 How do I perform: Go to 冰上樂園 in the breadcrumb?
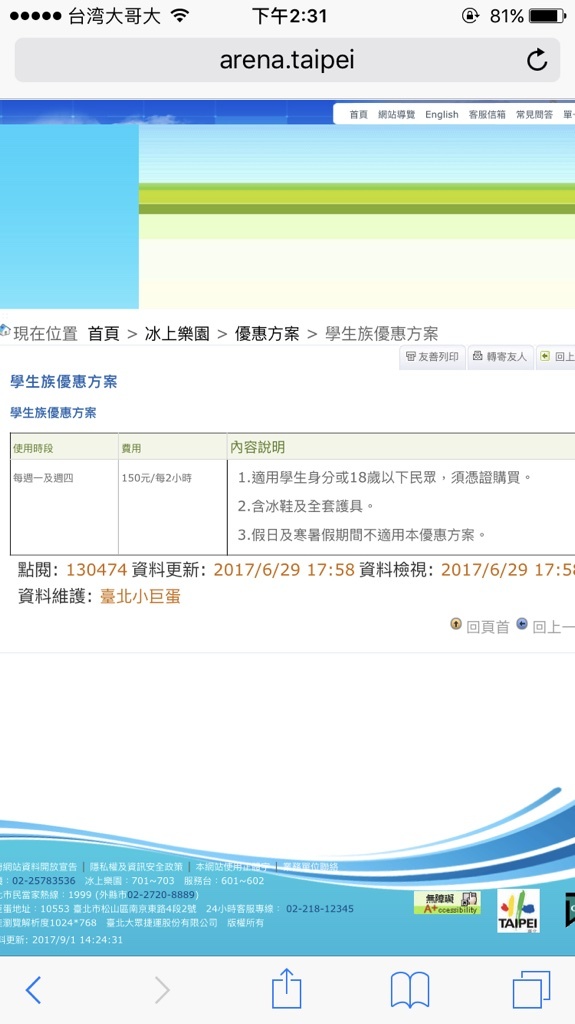tap(177, 334)
